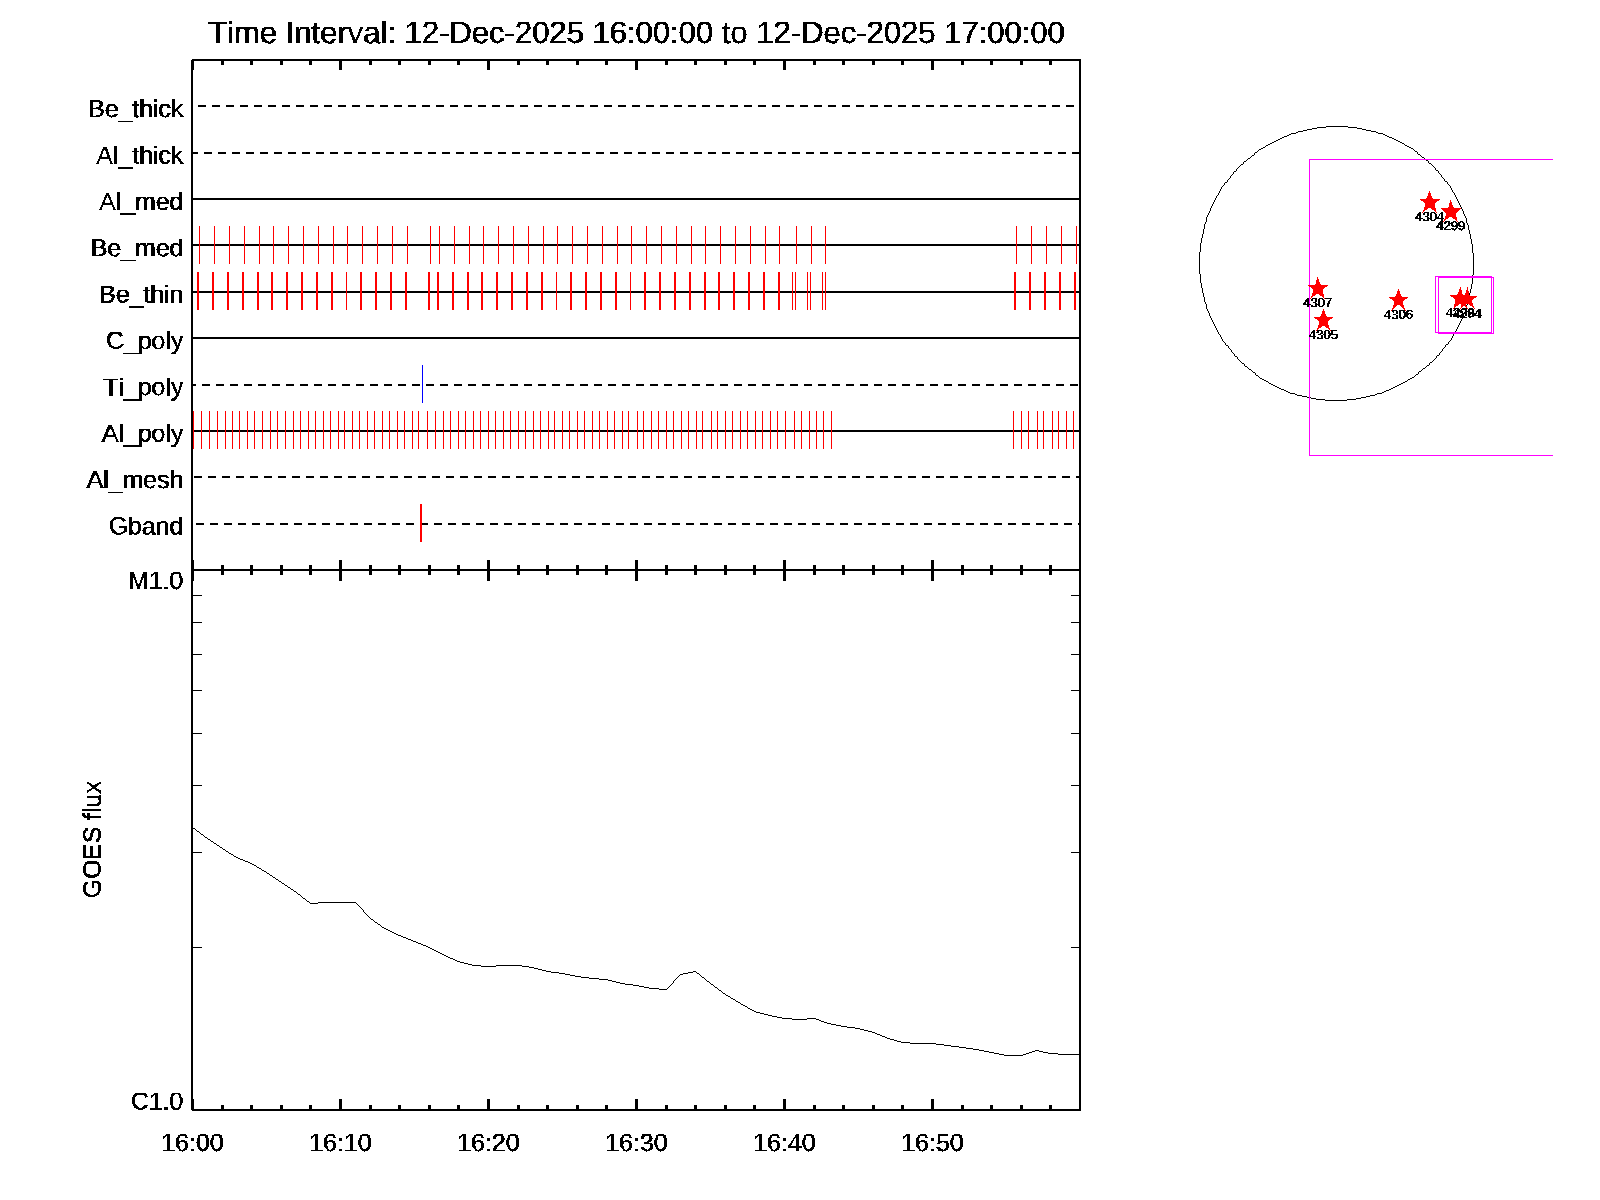Click the GOES flux axis title
Screen dimensions: 1600x1200
click(x=92, y=839)
